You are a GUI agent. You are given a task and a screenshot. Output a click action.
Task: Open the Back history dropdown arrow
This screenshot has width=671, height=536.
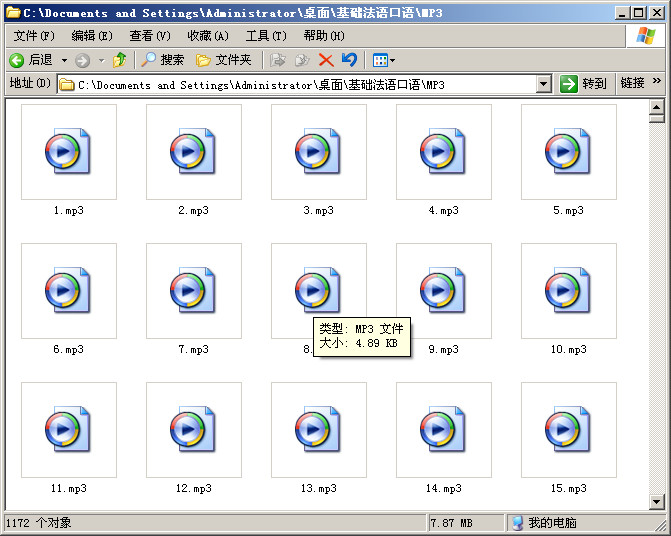point(64,60)
